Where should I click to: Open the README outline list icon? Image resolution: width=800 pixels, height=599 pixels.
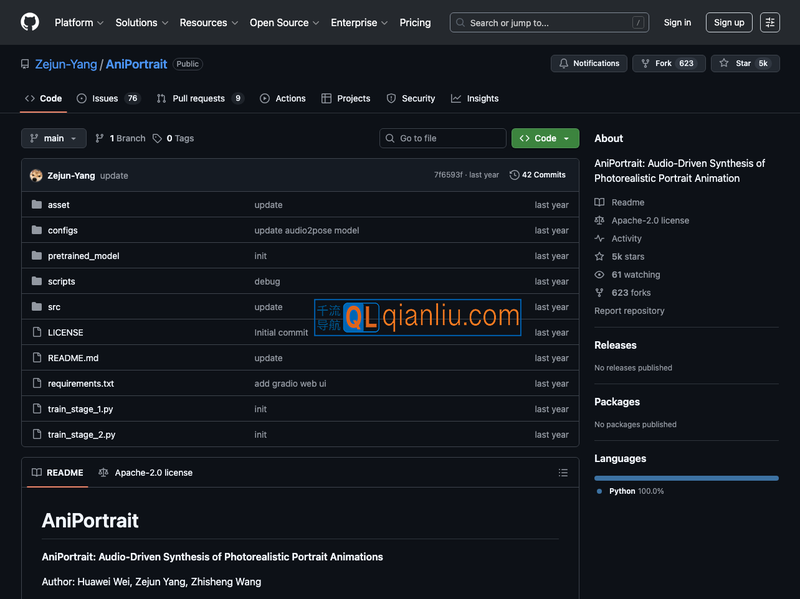coord(563,473)
